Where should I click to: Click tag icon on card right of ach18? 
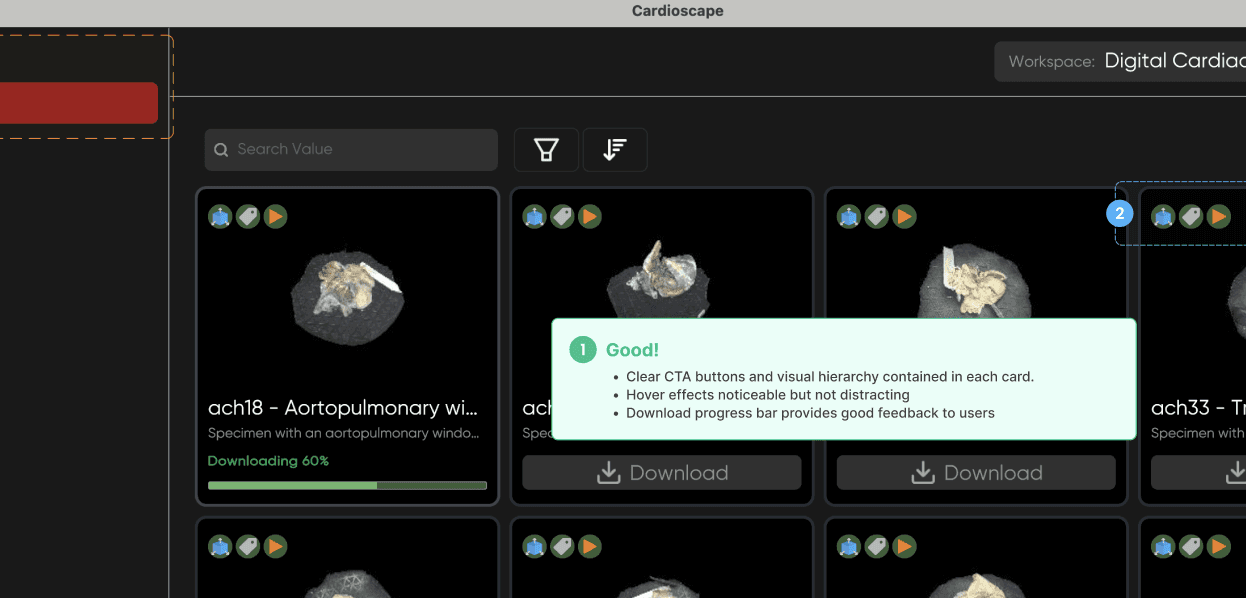[563, 216]
